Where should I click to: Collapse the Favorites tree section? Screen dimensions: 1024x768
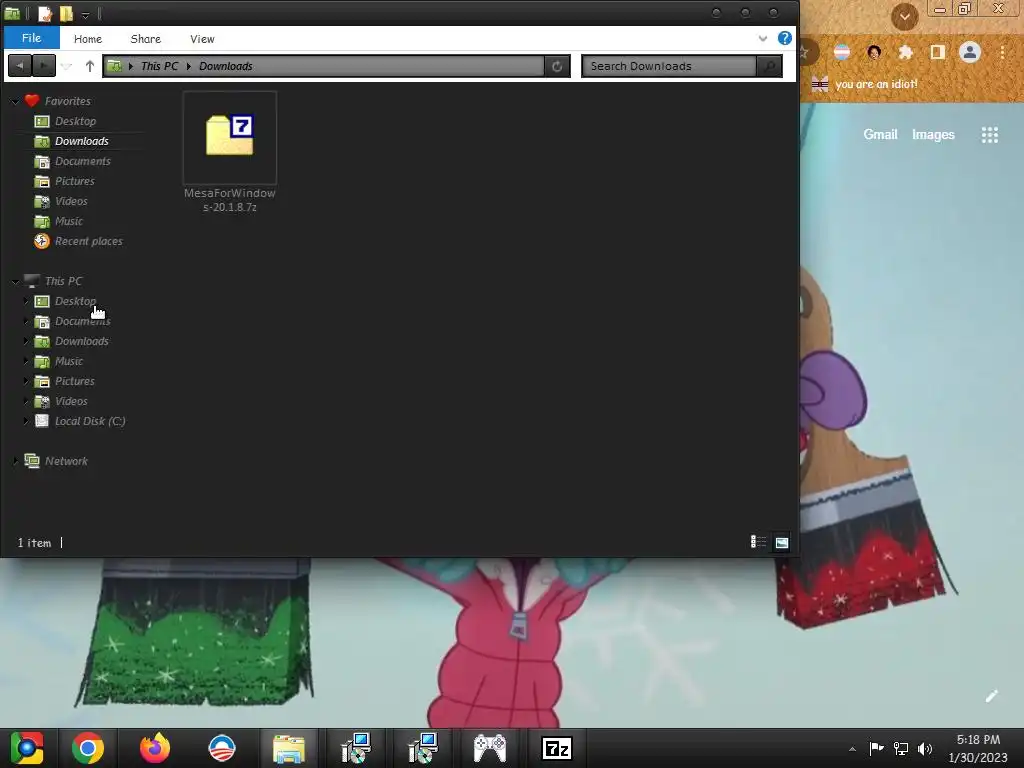click(15, 101)
